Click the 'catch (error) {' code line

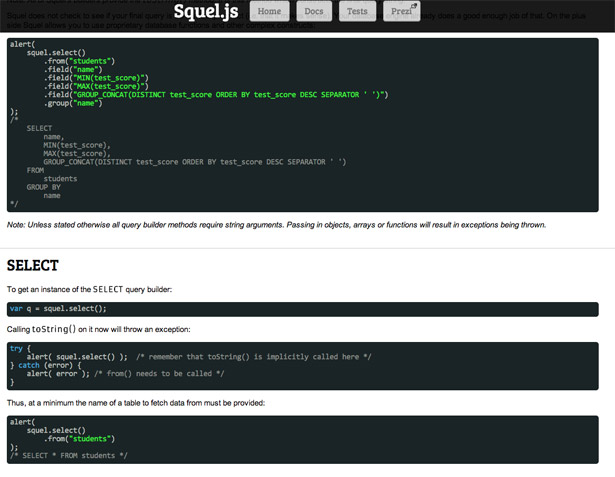pyautogui.click(x=45, y=365)
